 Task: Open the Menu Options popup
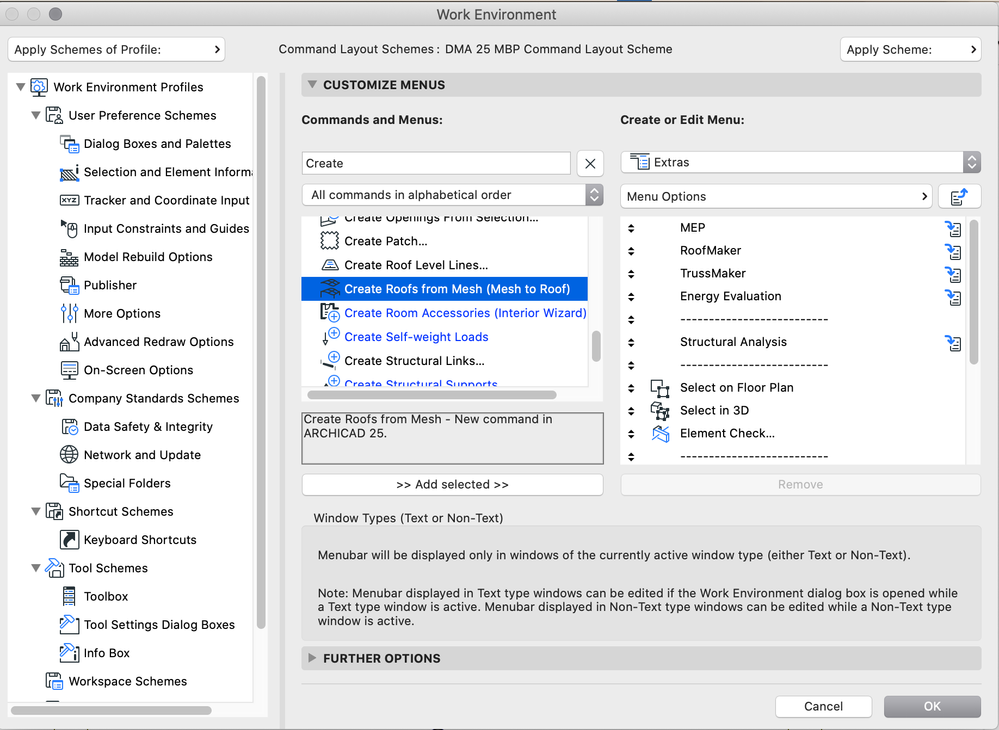776,196
